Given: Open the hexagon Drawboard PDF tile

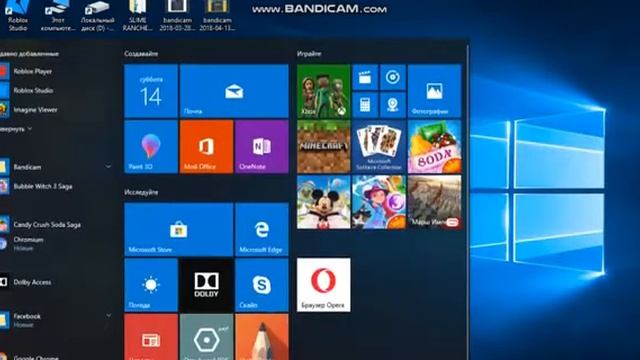Looking at the screenshot, I should [x=207, y=337].
